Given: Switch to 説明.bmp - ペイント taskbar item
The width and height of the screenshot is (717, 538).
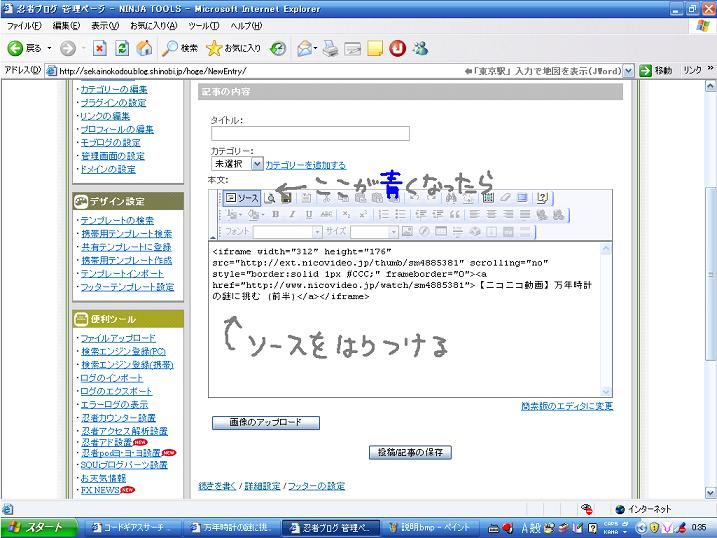Looking at the screenshot, I should [x=430, y=527].
